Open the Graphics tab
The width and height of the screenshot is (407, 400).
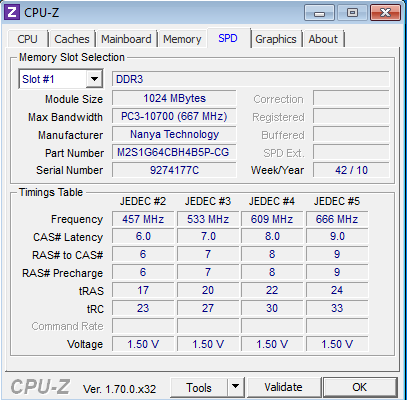(x=276, y=39)
